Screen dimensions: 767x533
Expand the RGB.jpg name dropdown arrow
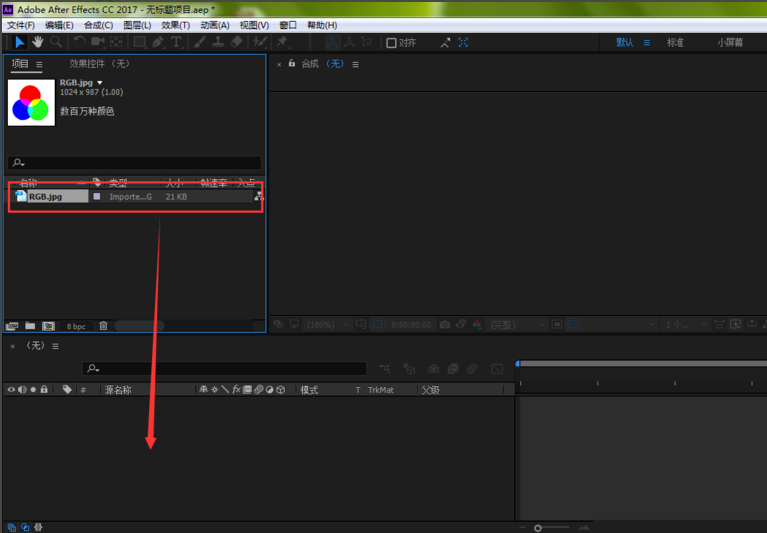click(100, 83)
